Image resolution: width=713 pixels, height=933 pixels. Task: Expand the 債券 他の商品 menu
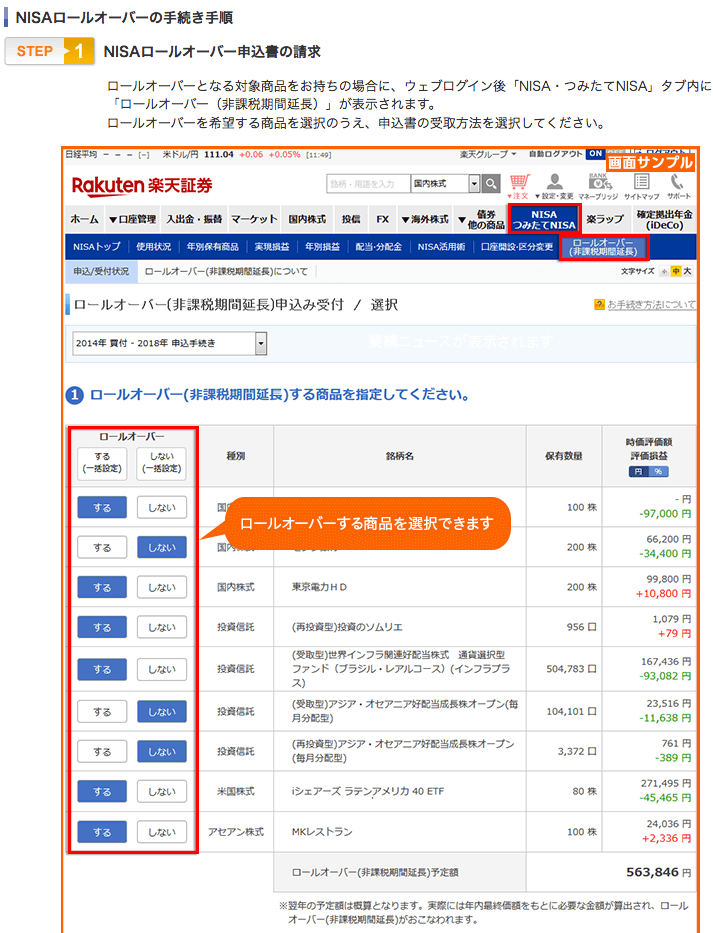(481, 220)
